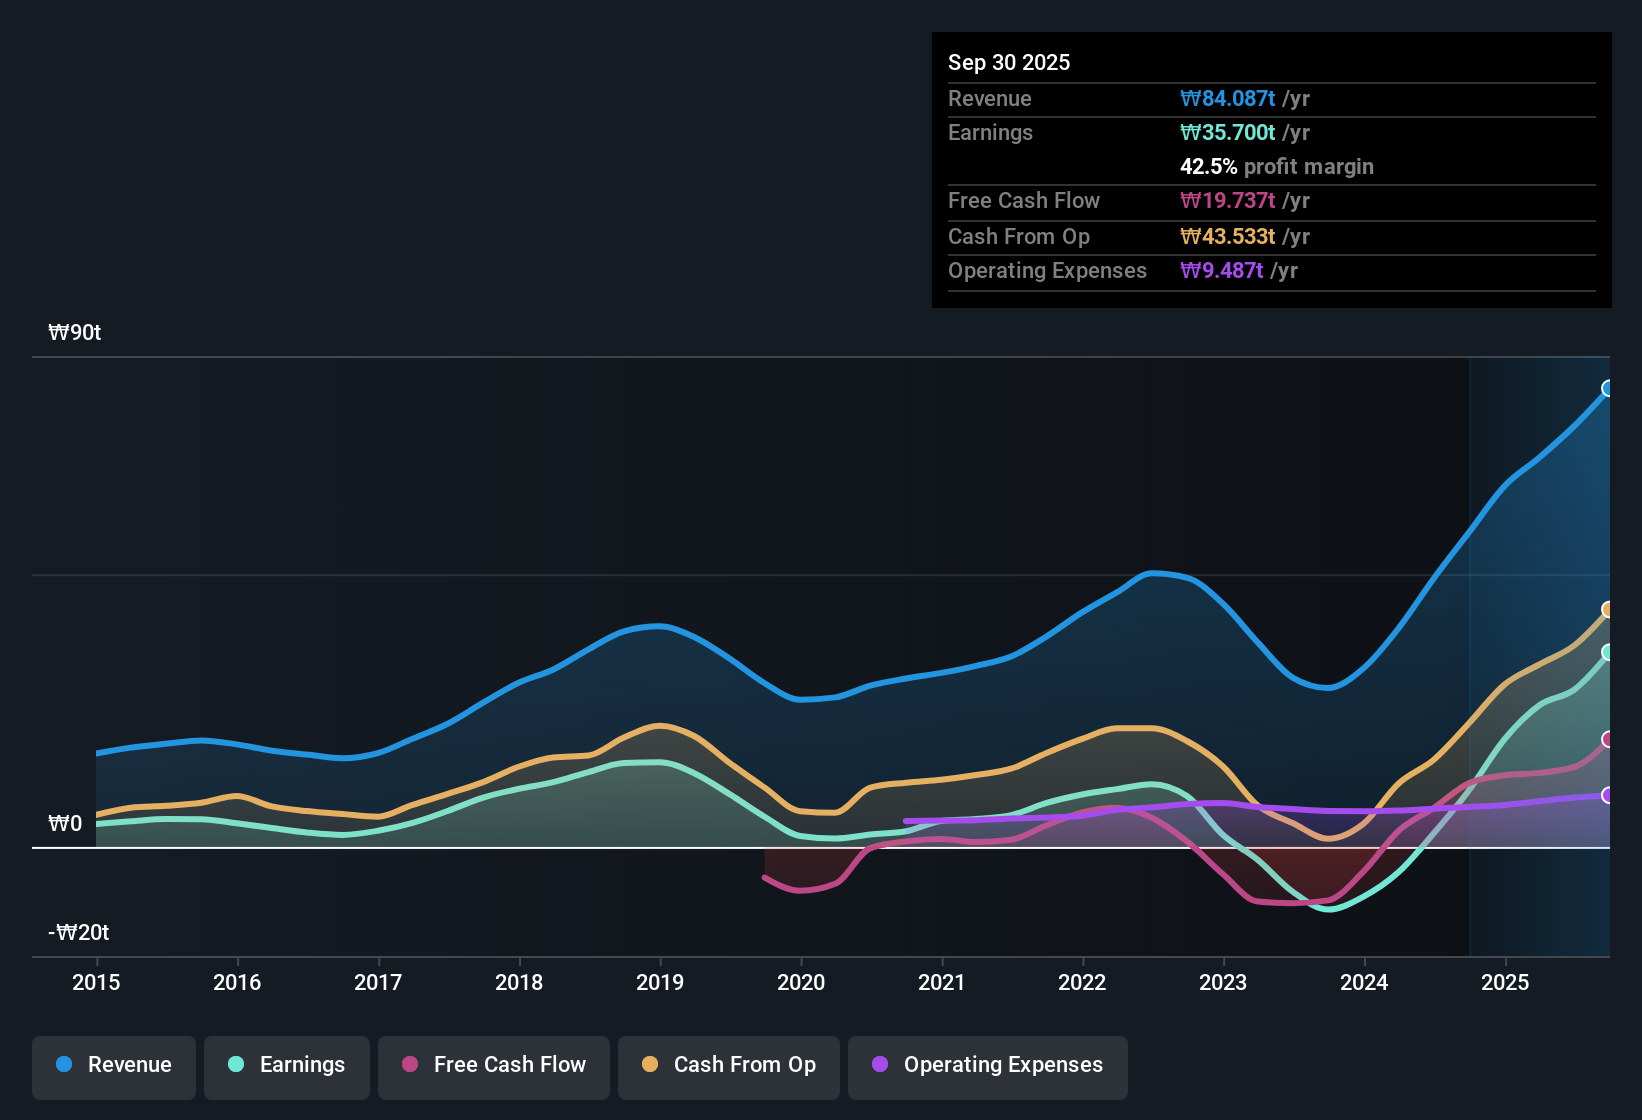Image resolution: width=1642 pixels, height=1120 pixels.
Task: Select the purple Operating Expenses legend dot
Action: tap(878, 1065)
